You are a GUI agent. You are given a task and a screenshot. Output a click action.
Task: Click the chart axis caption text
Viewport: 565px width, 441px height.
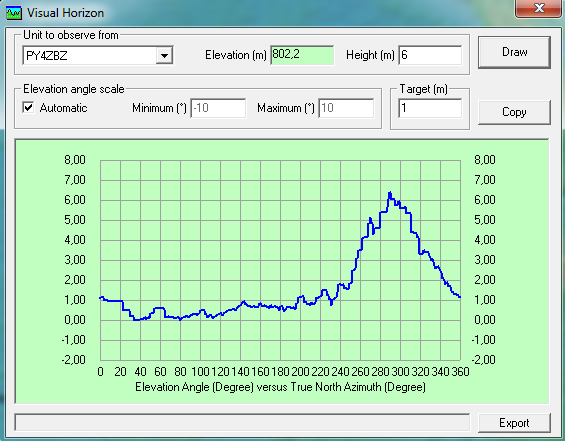[280, 387]
